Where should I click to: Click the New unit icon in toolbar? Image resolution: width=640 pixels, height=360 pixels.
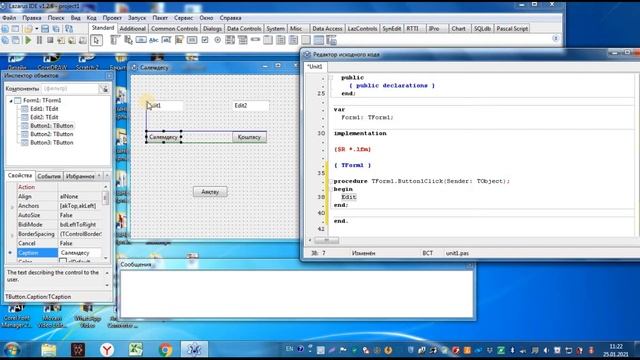pyautogui.click(x=5, y=29)
